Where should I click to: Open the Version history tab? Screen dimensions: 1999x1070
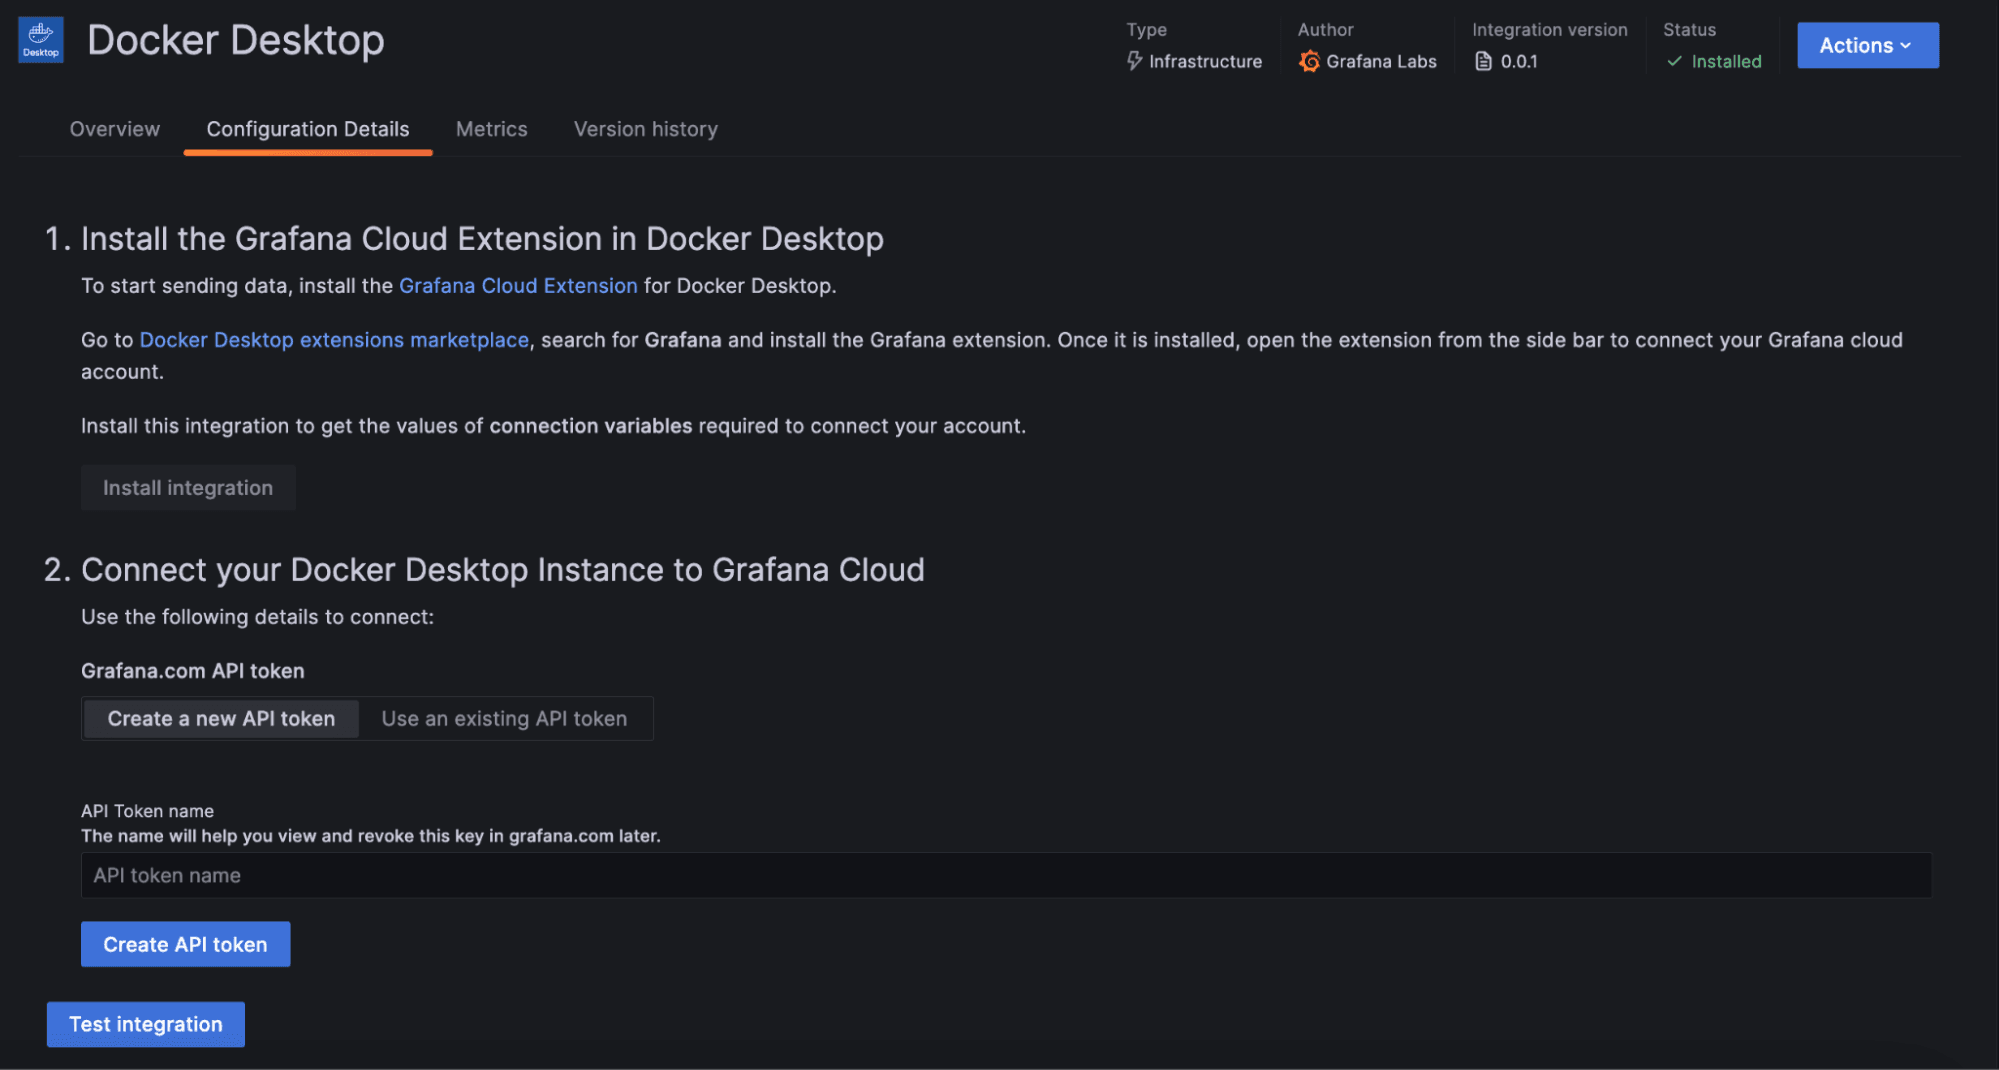(645, 129)
